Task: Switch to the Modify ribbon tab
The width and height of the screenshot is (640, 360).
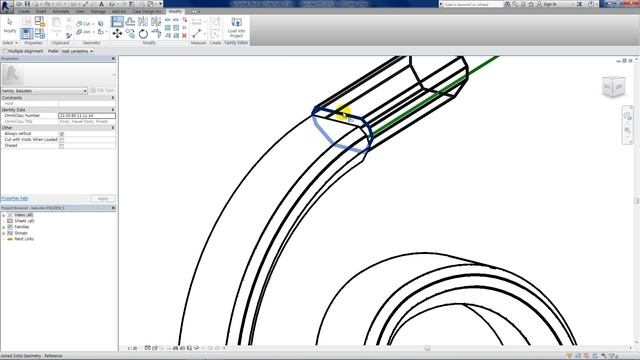Action: coord(175,11)
